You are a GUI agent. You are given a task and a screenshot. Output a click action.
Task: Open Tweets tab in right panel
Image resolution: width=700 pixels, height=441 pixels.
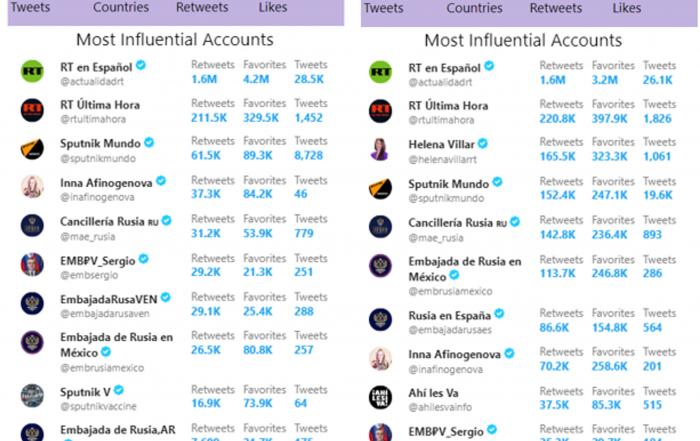pyautogui.click(x=383, y=8)
